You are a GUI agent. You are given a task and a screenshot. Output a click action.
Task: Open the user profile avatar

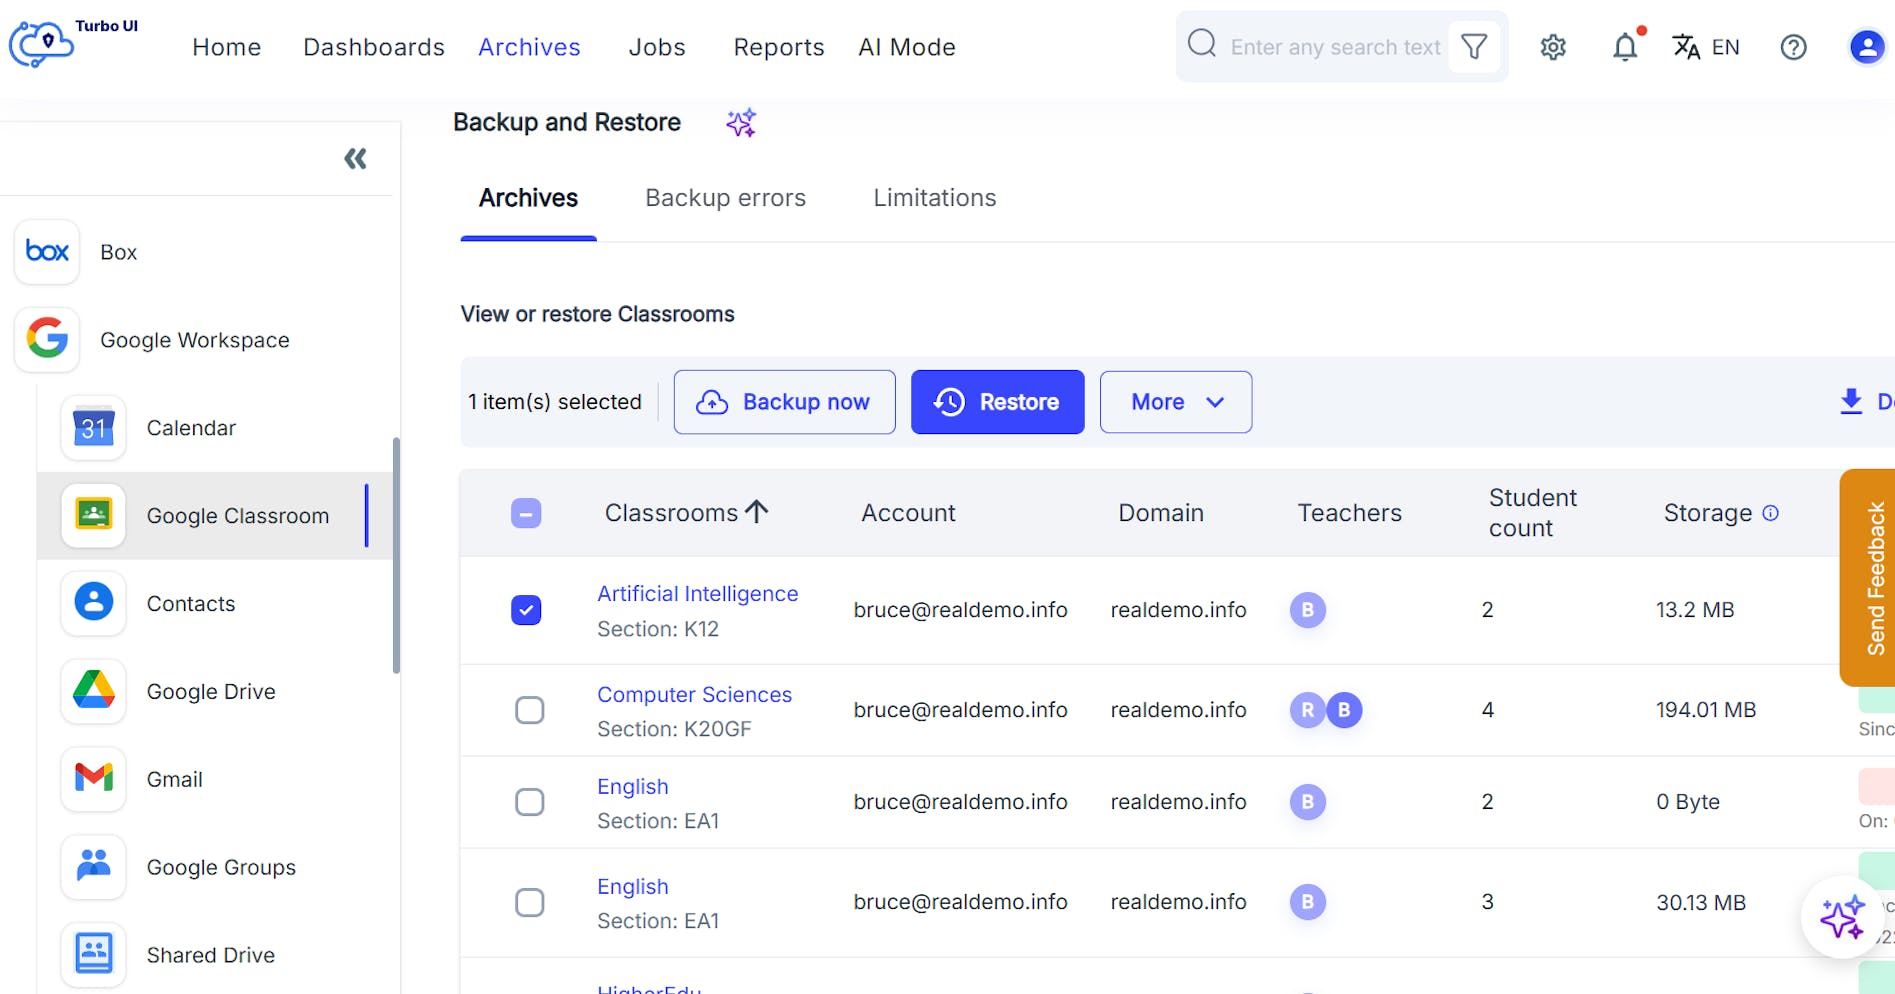click(1866, 47)
